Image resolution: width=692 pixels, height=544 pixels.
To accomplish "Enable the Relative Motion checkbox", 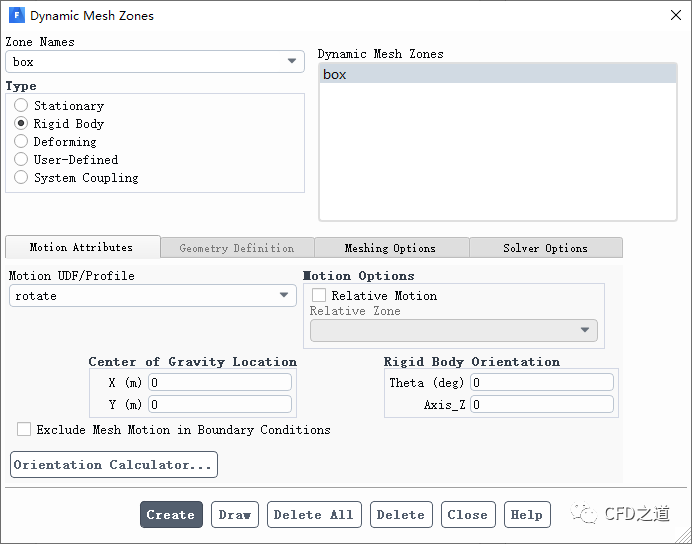I will coord(319,296).
